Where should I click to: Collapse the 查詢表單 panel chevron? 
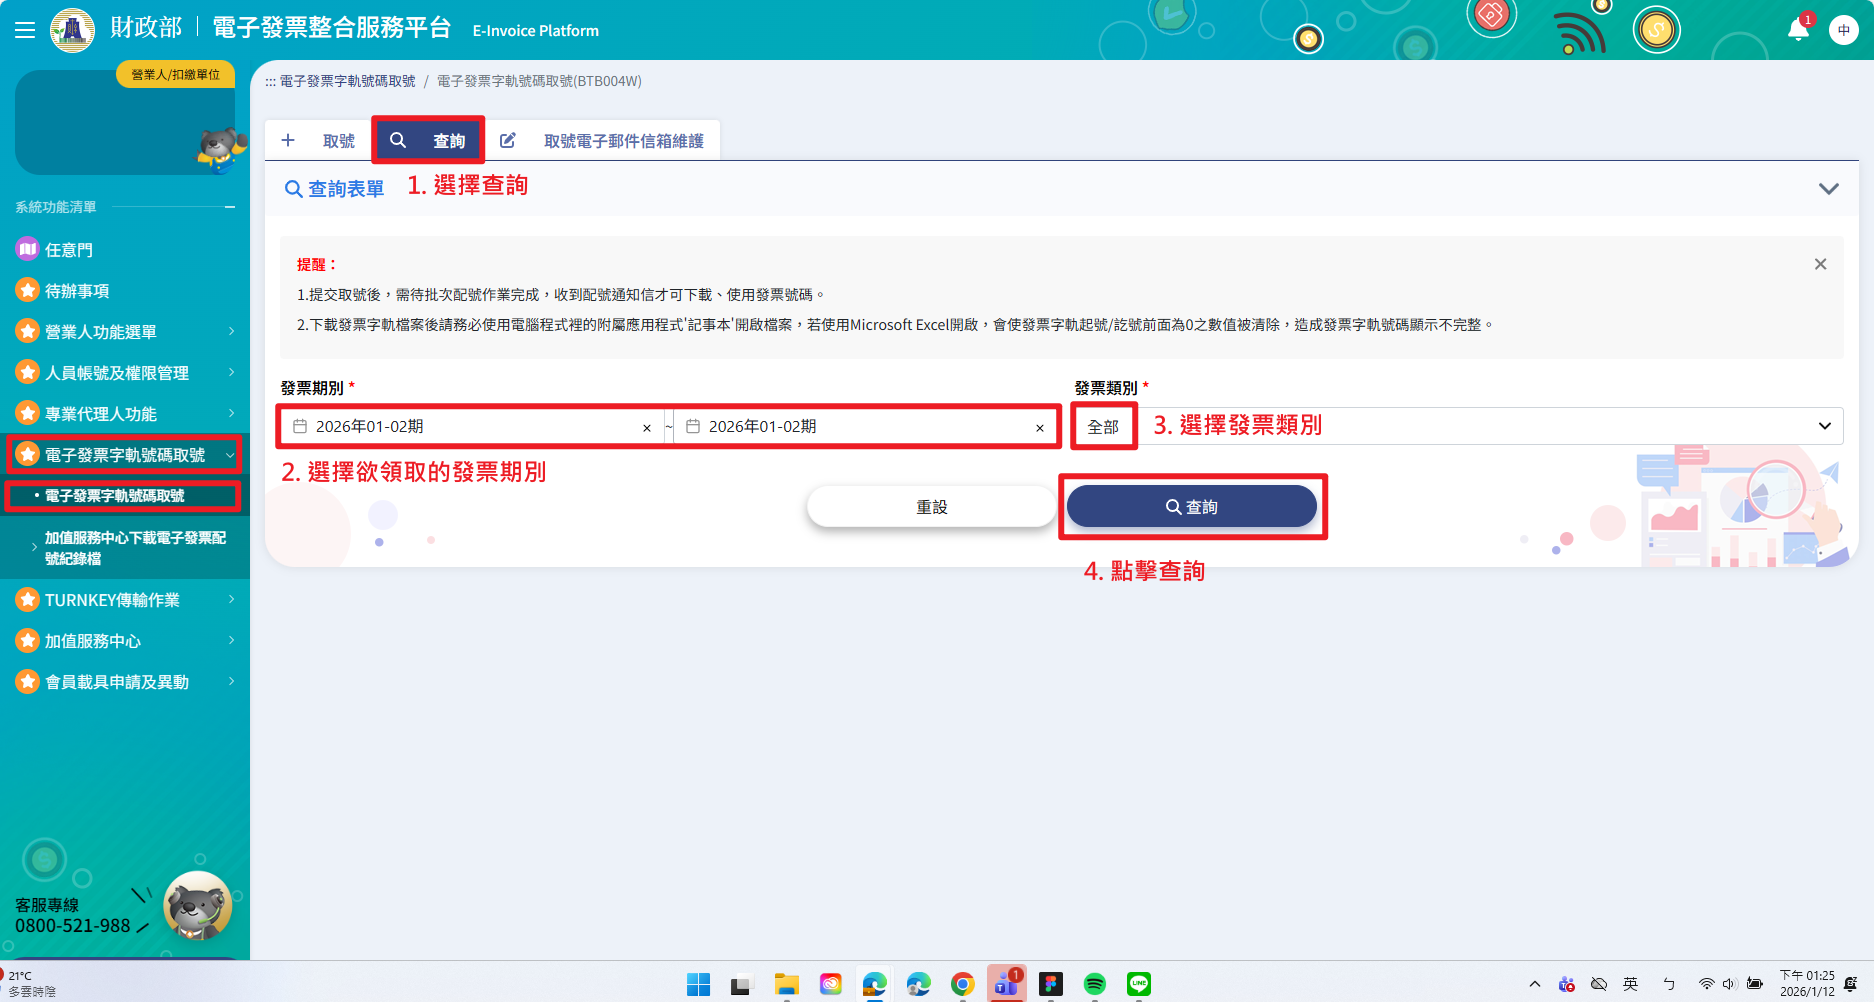click(1828, 189)
